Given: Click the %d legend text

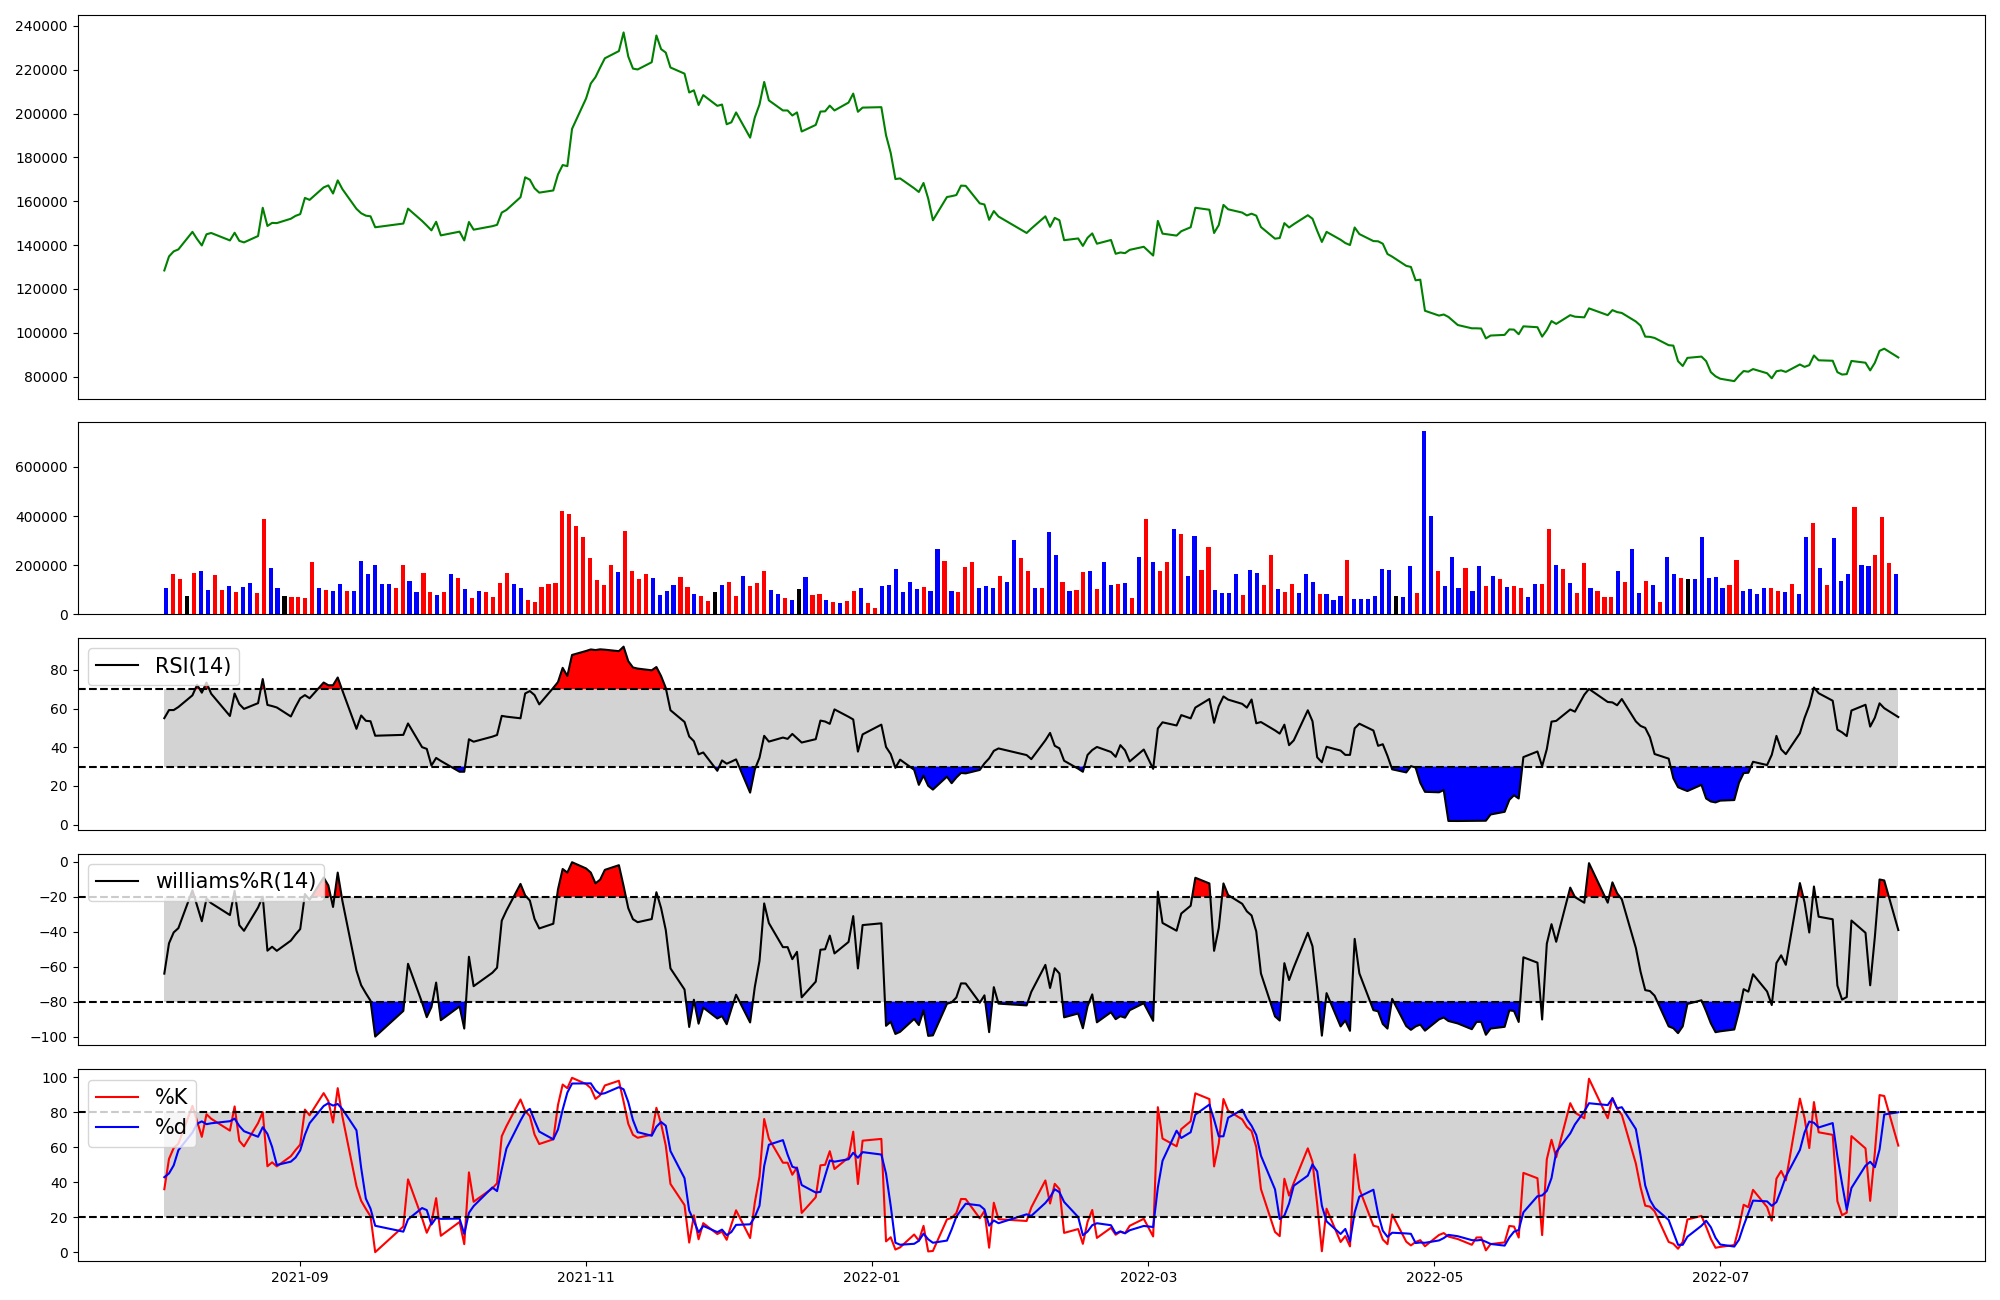Looking at the screenshot, I should tap(171, 1127).
